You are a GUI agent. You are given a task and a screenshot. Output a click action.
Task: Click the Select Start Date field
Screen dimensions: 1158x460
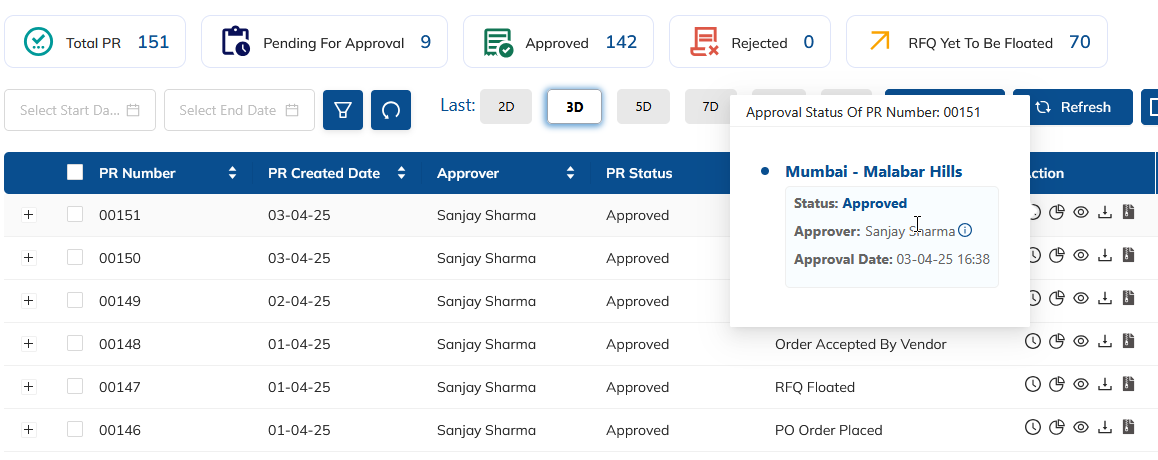[x=80, y=110]
